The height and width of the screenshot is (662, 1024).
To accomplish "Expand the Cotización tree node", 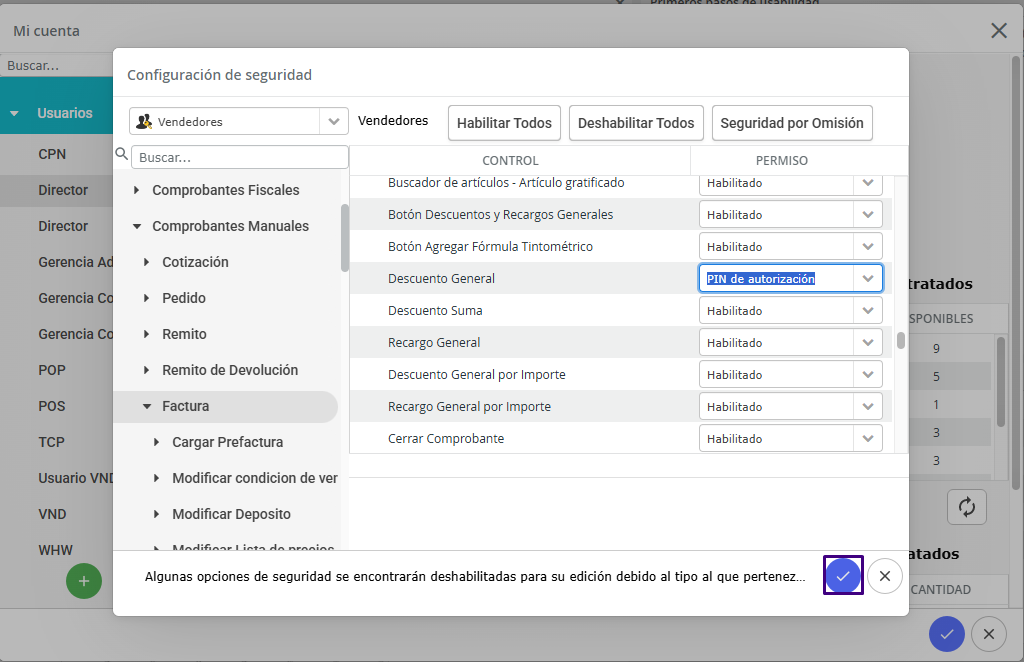I will [x=147, y=262].
